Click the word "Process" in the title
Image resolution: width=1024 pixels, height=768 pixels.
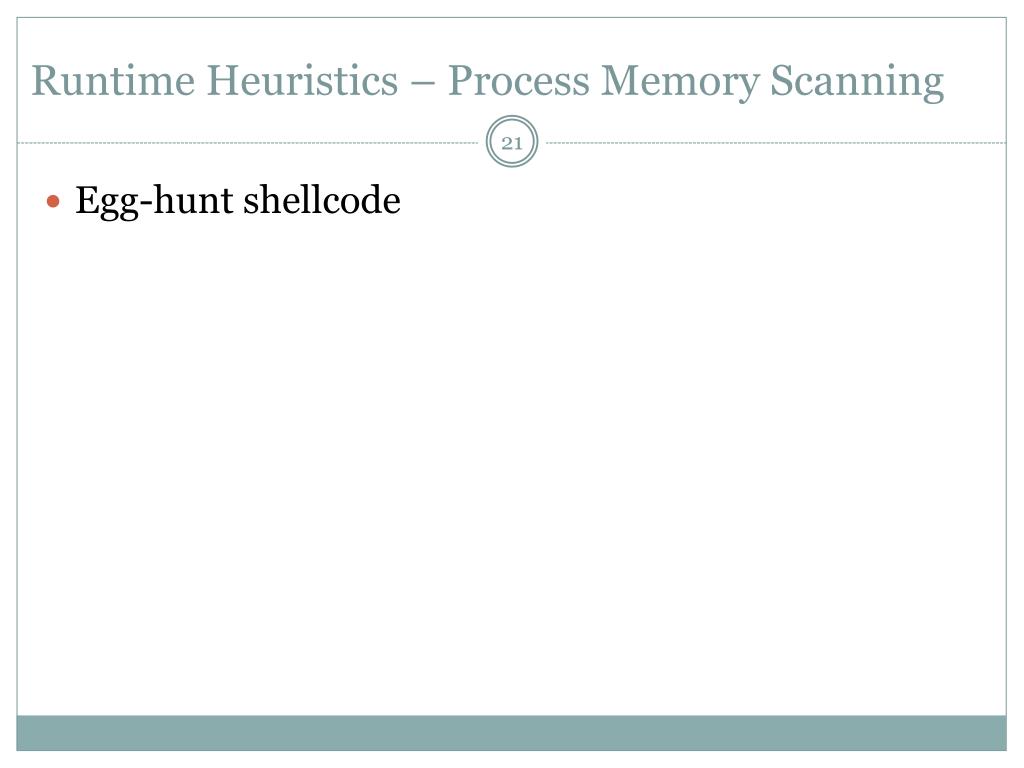[519, 80]
